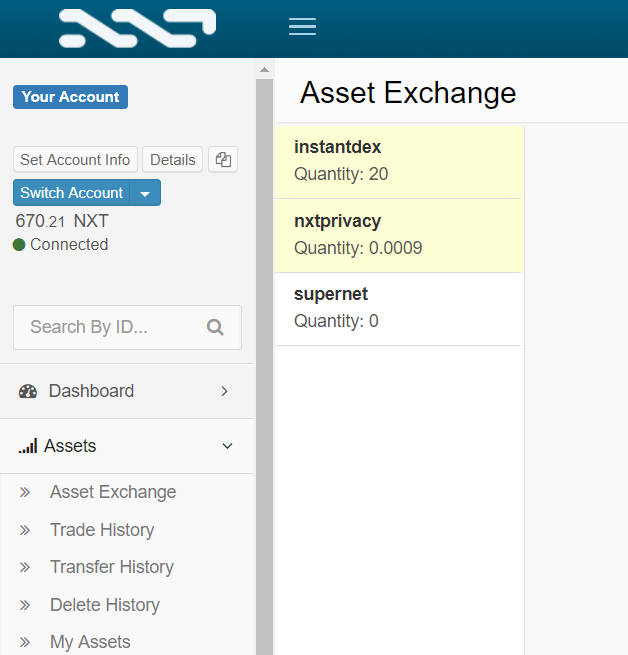628x655 pixels.
Task: Open the Switch Account dropdown arrow
Action: click(145, 193)
